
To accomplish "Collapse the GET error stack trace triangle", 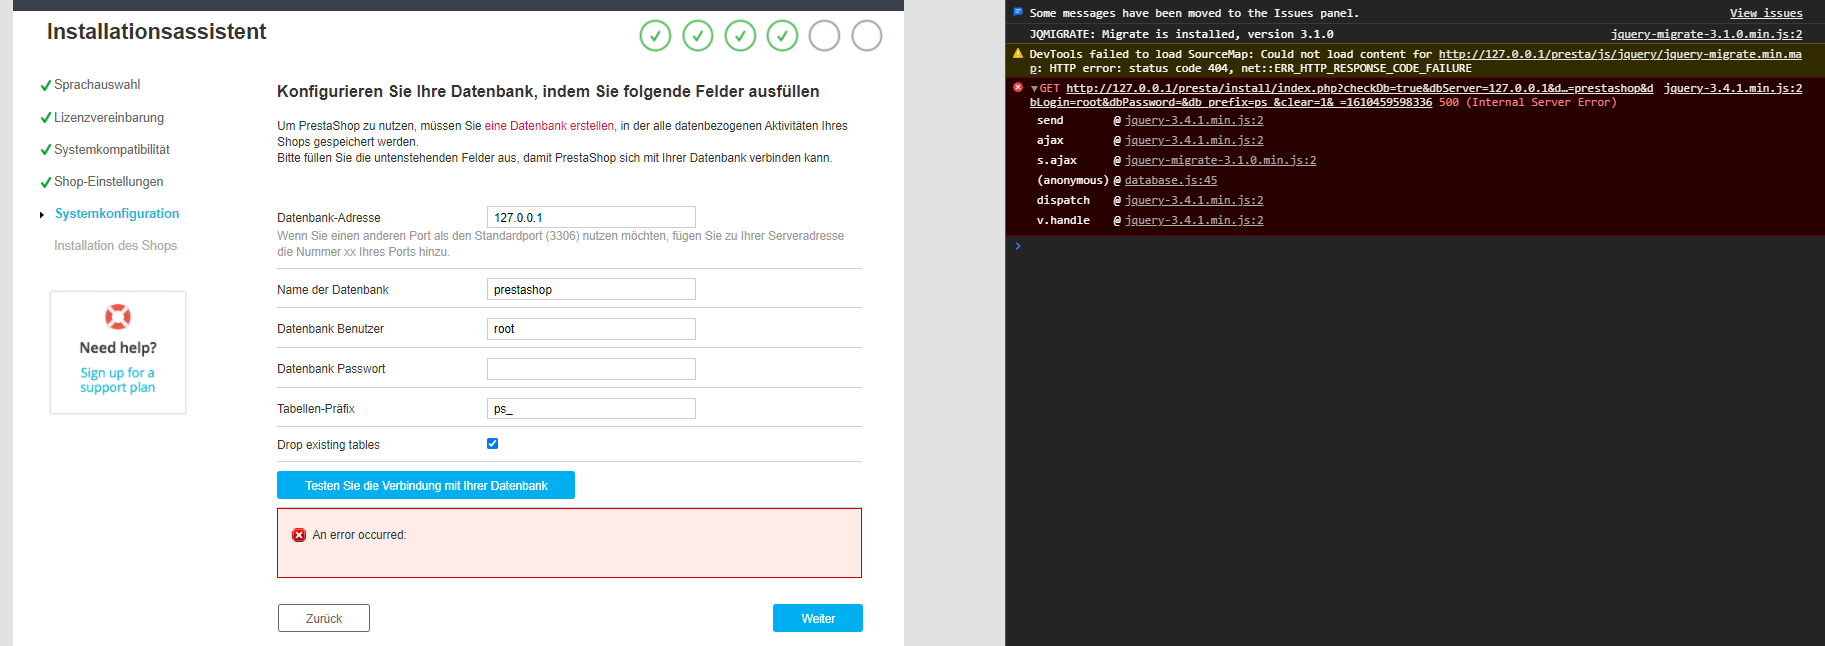I will (x=1034, y=89).
